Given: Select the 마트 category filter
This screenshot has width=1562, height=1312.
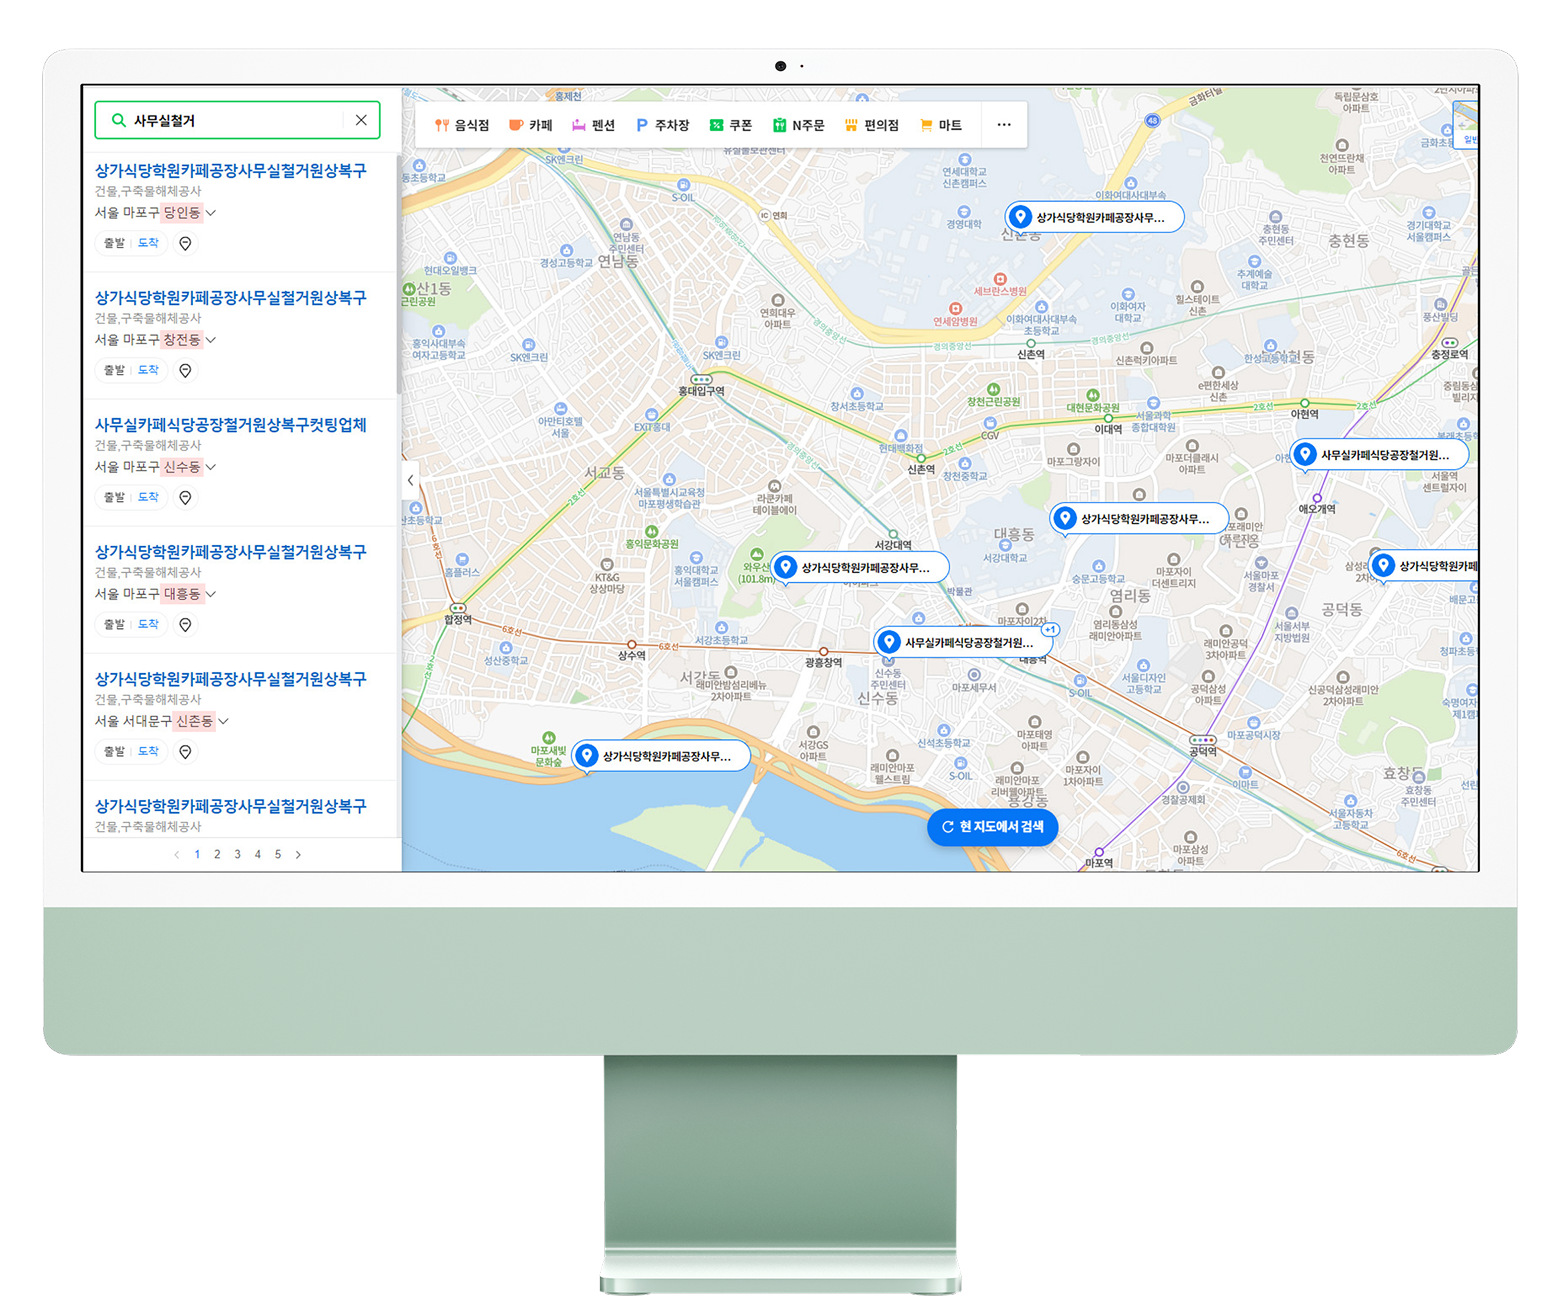Looking at the screenshot, I should 940,125.
